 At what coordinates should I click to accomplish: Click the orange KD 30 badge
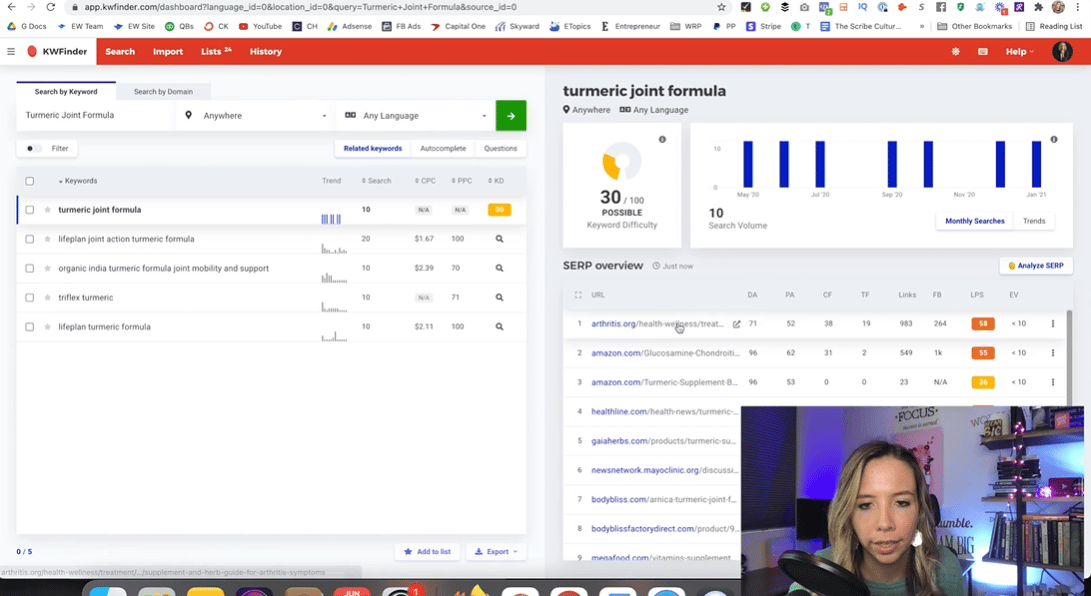[499, 209]
